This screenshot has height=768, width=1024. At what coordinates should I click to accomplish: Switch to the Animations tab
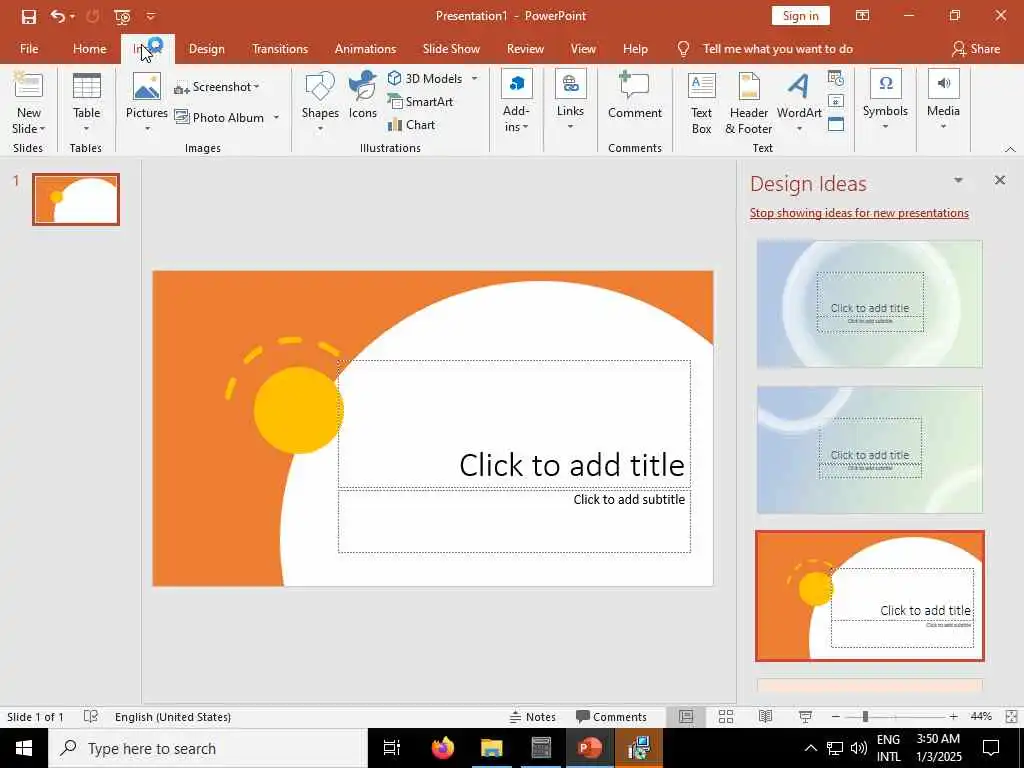pos(365,49)
